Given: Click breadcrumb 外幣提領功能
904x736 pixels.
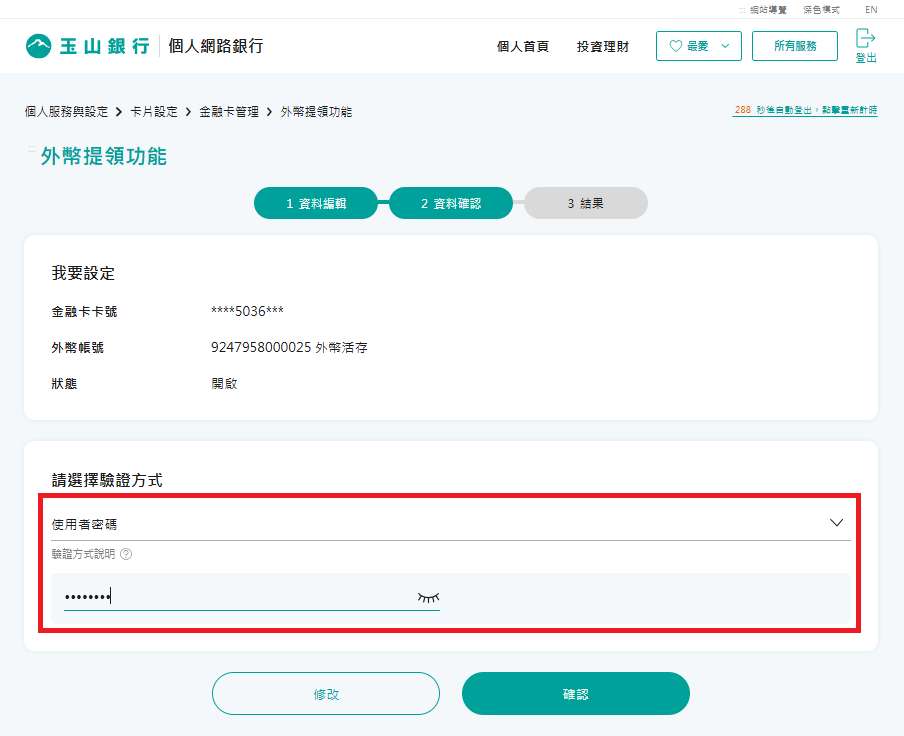Looking at the screenshot, I should pyautogui.click(x=316, y=112).
